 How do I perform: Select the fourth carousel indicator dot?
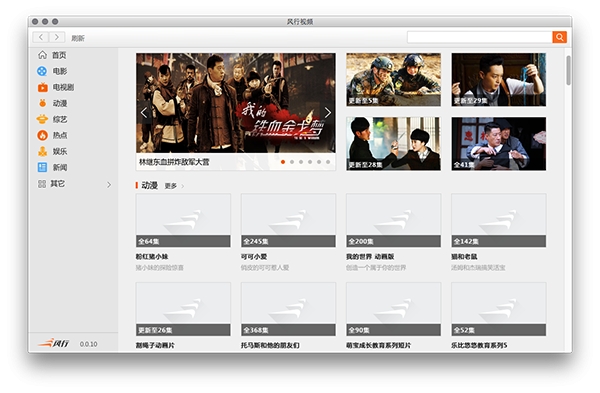click(x=310, y=162)
